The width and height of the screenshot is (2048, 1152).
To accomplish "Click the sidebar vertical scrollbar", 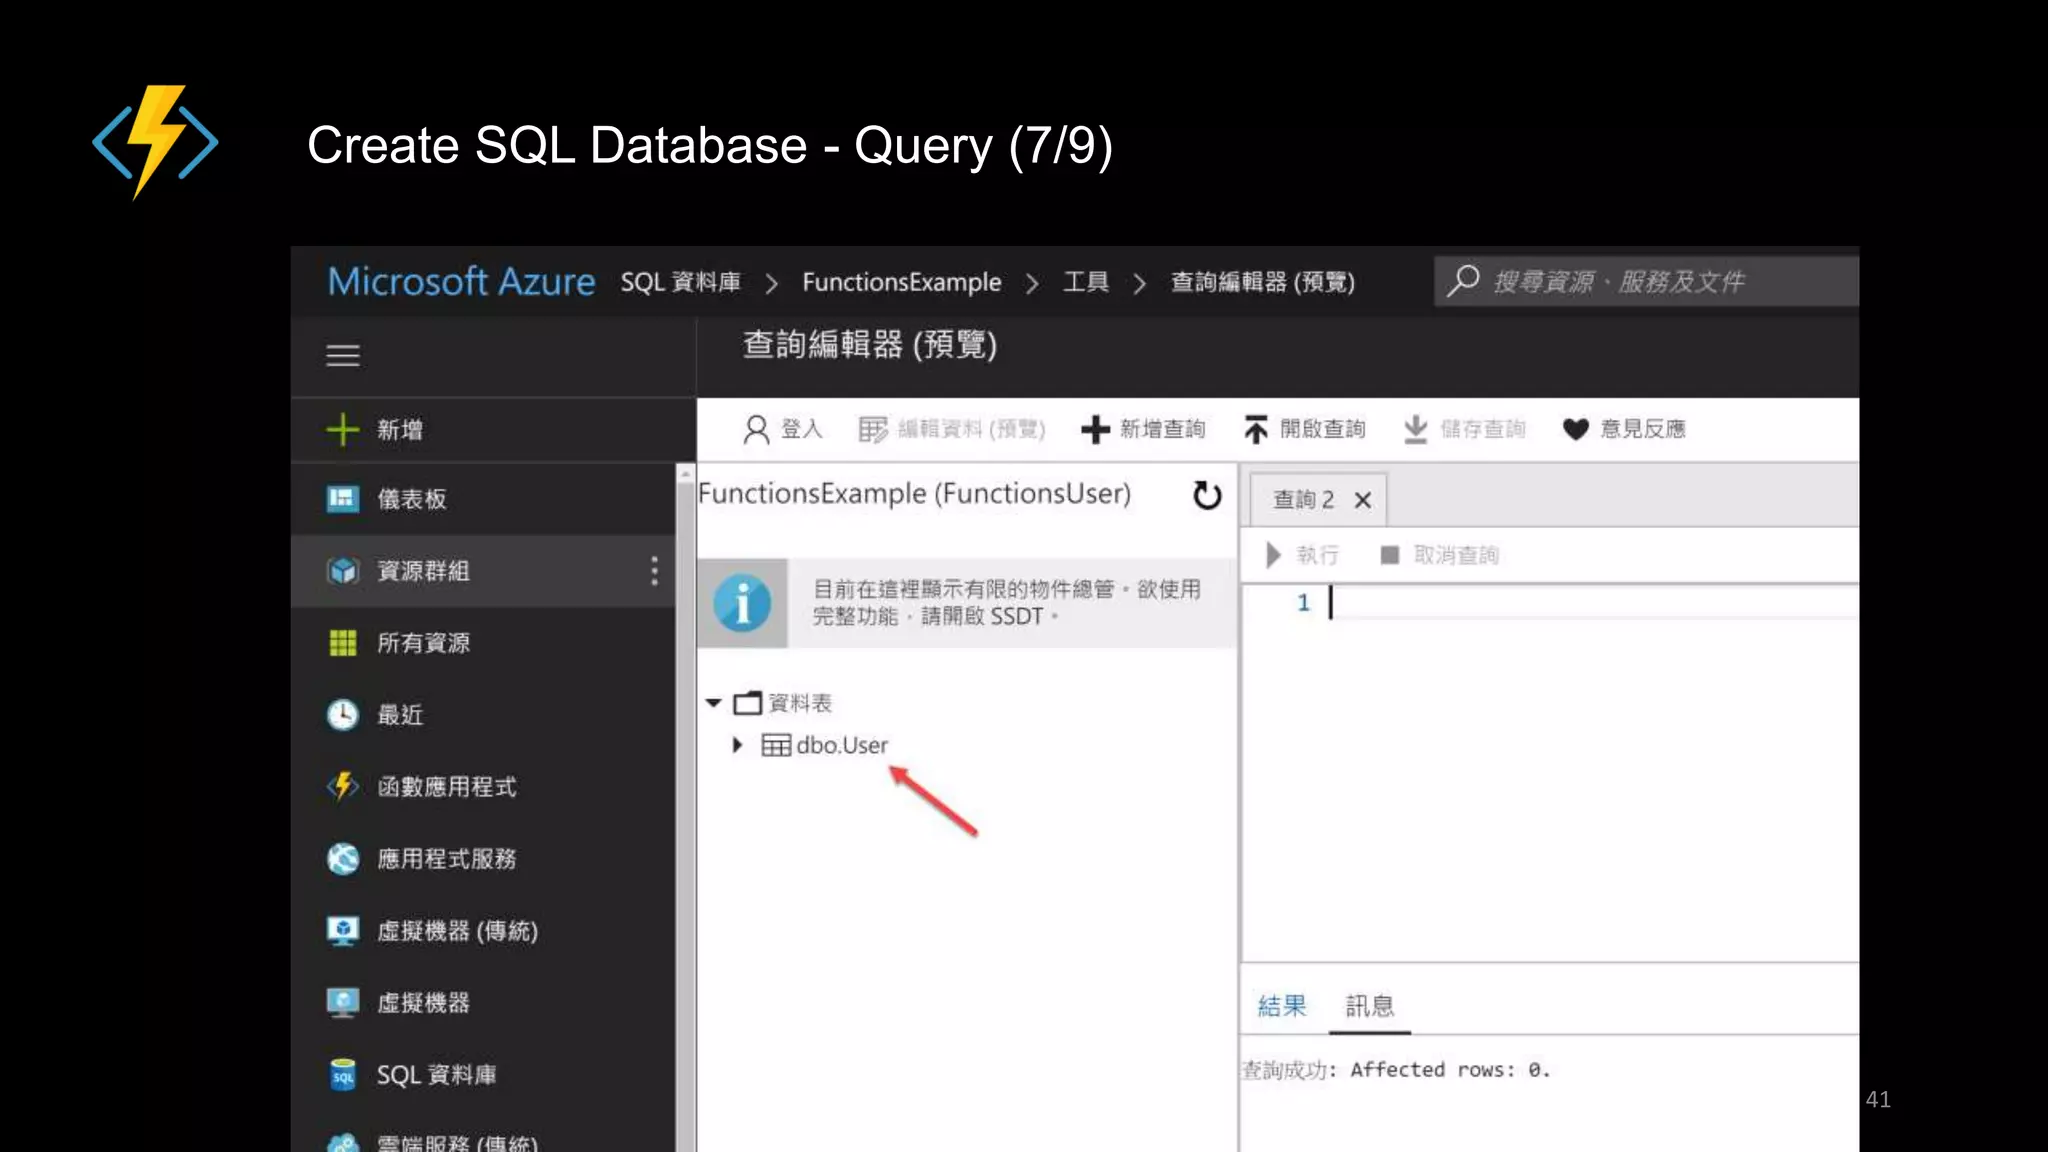I will (685, 808).
